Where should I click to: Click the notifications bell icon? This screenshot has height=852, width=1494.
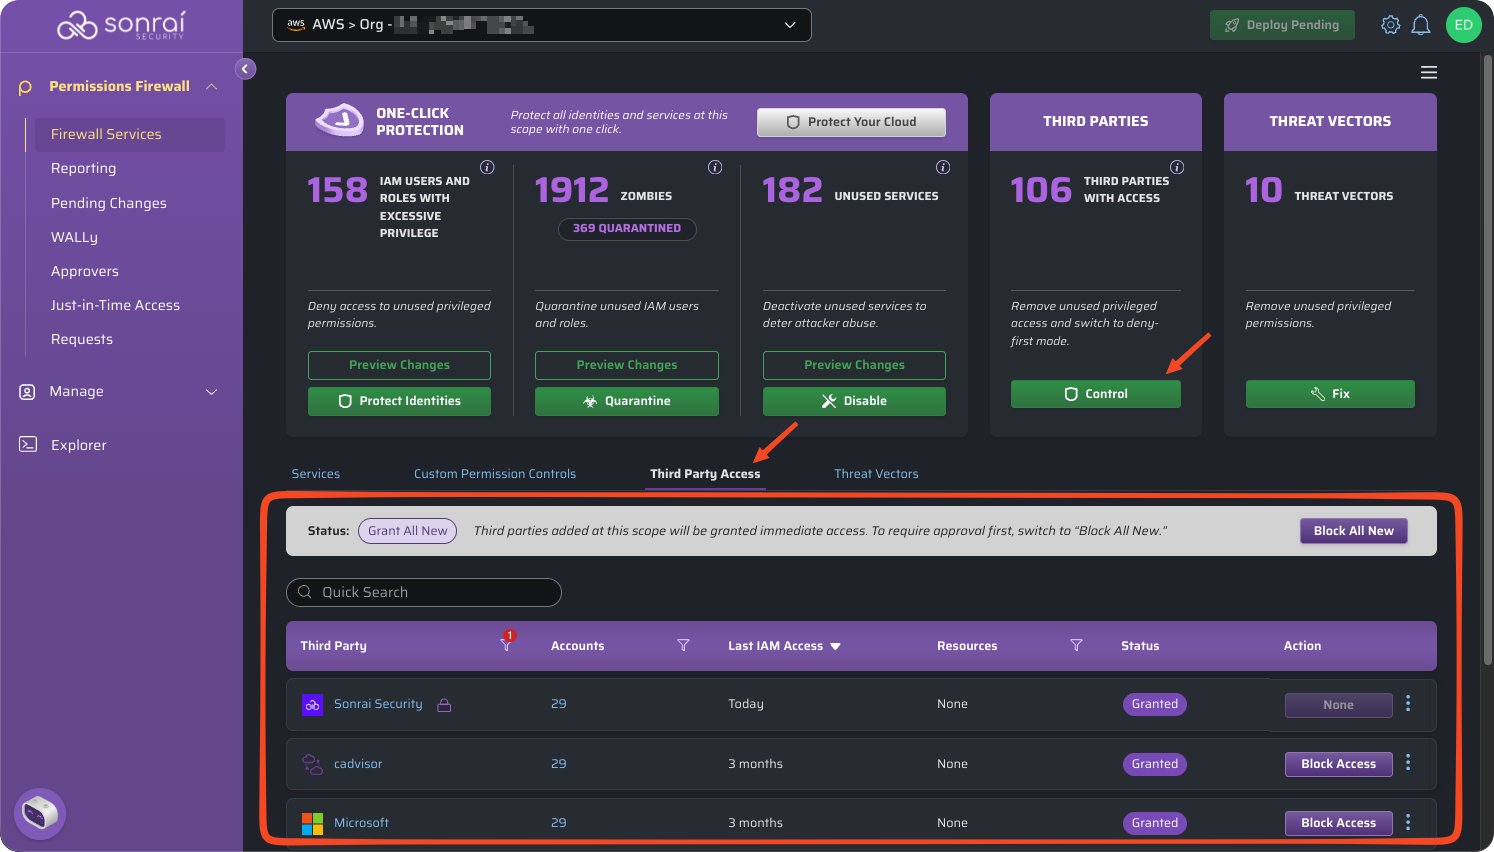click(x=1420, y=25)
